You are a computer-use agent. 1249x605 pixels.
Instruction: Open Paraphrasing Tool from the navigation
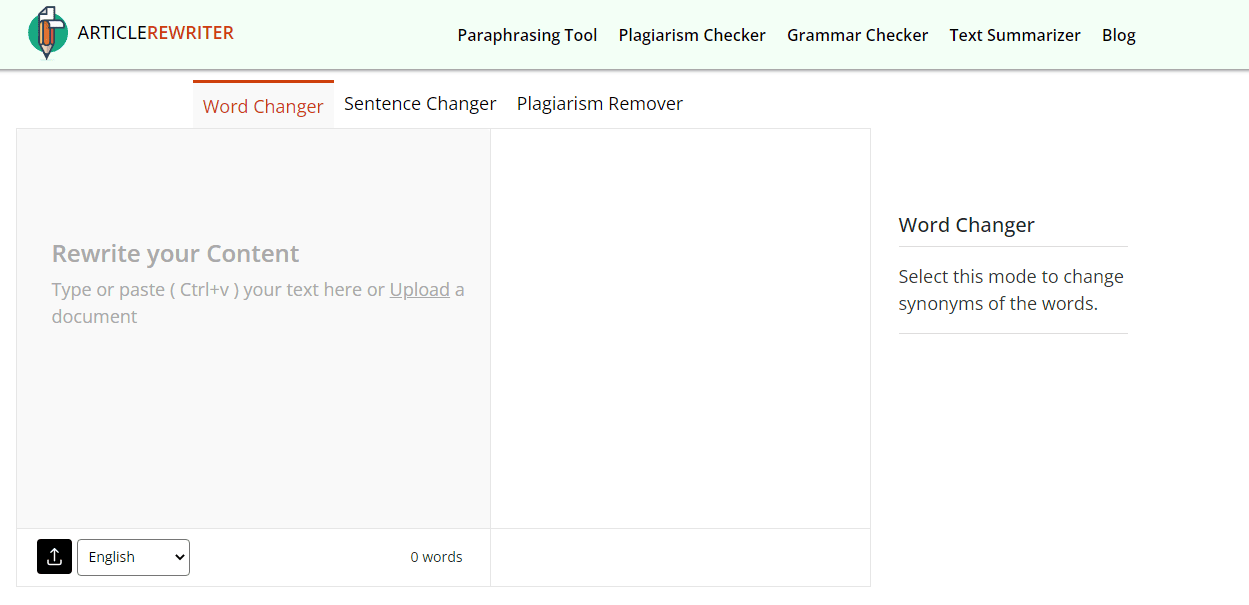coord(527,35)
